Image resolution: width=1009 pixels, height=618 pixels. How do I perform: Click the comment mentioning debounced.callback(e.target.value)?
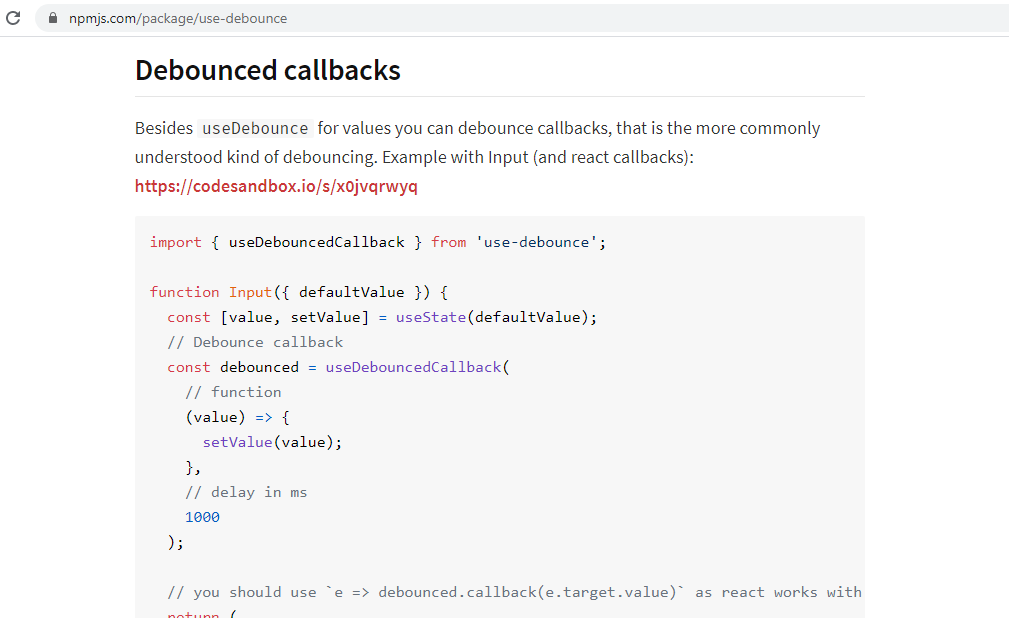(514, 592)
